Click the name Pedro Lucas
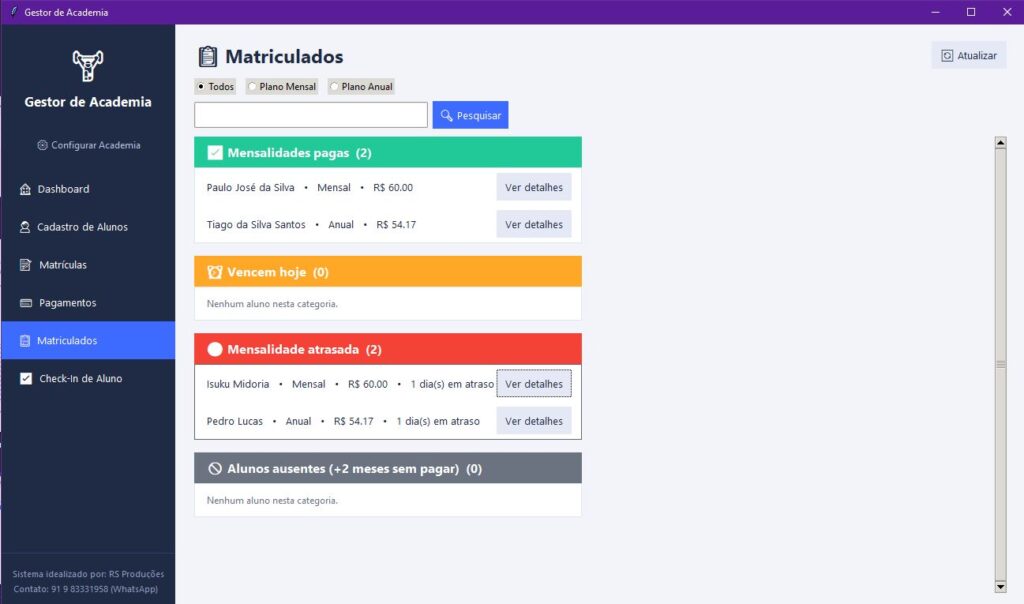Screen dimensions: 1024x604 click(x=234, y=421)
